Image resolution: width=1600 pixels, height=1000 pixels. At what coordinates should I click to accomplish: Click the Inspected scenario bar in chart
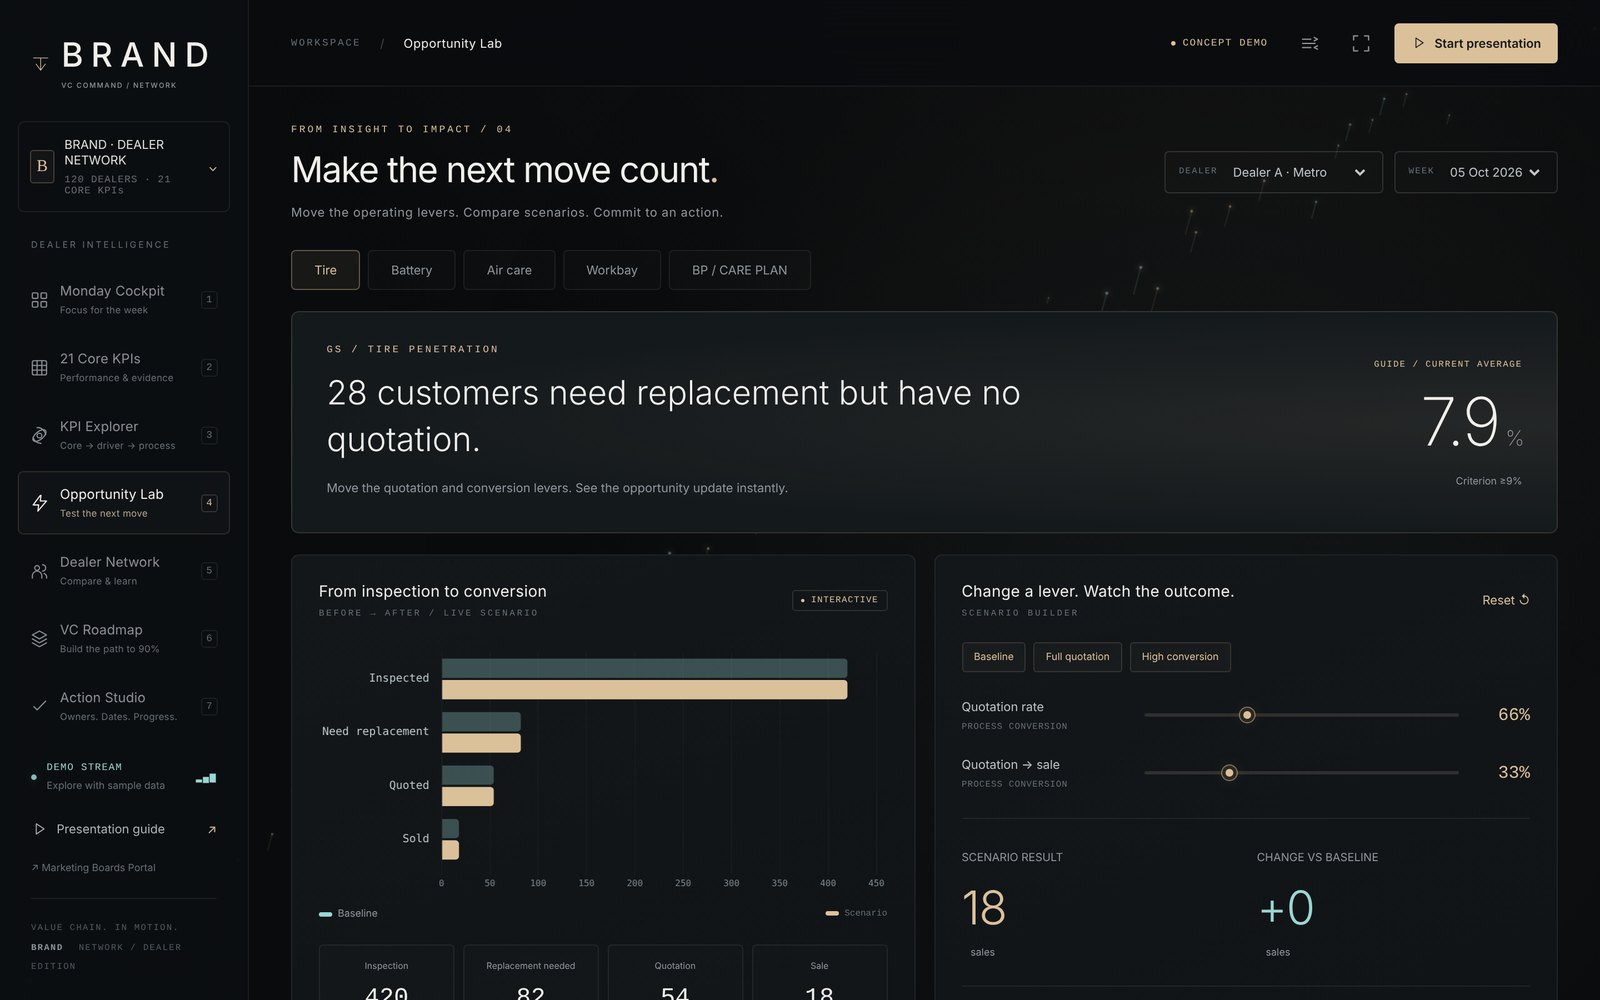tap(644, 690)
